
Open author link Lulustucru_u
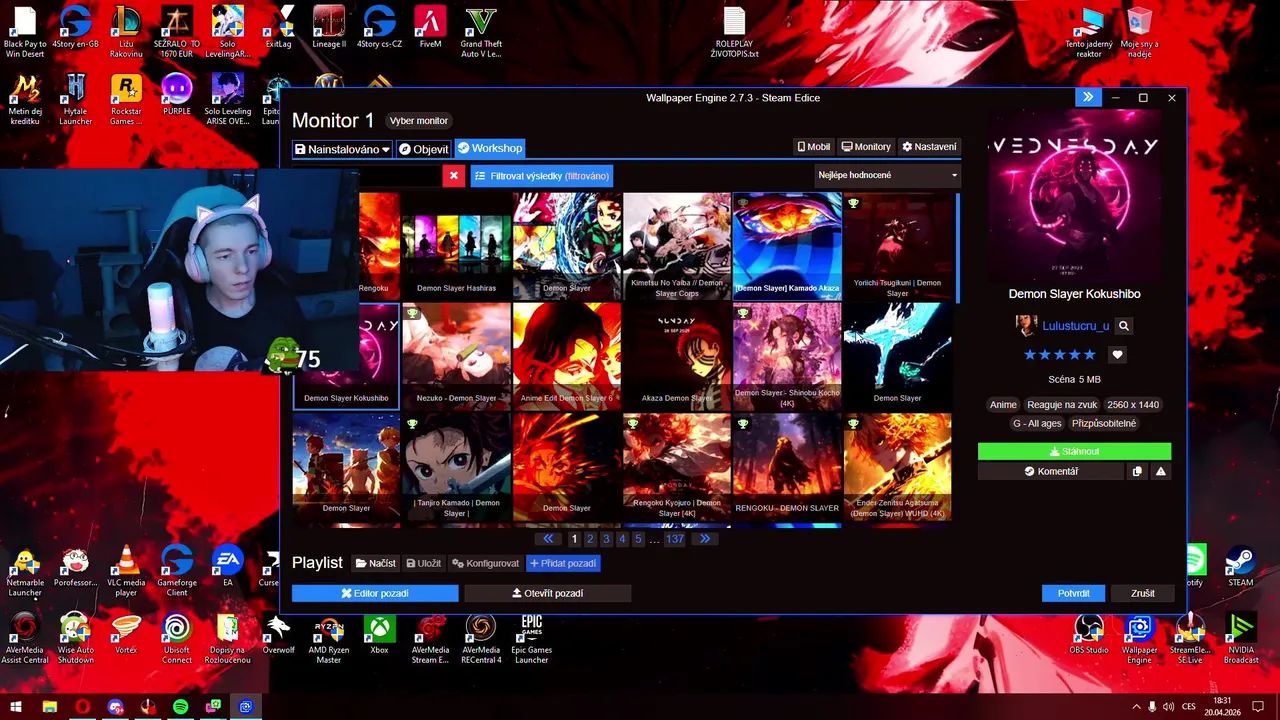point(1075,326)
